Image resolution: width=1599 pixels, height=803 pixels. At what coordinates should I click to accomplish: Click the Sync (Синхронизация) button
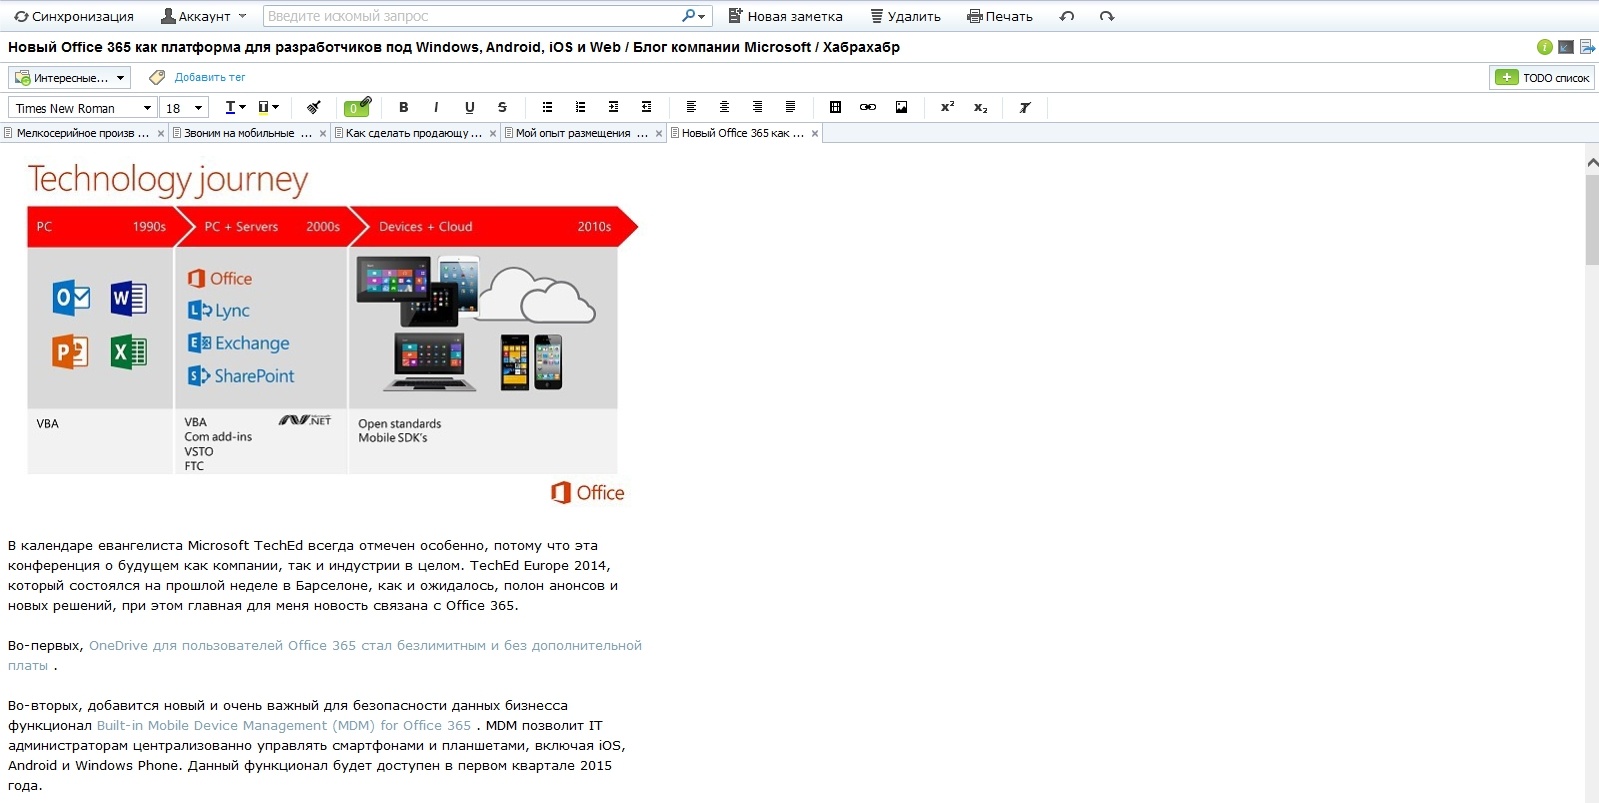[x=74, y=16]
